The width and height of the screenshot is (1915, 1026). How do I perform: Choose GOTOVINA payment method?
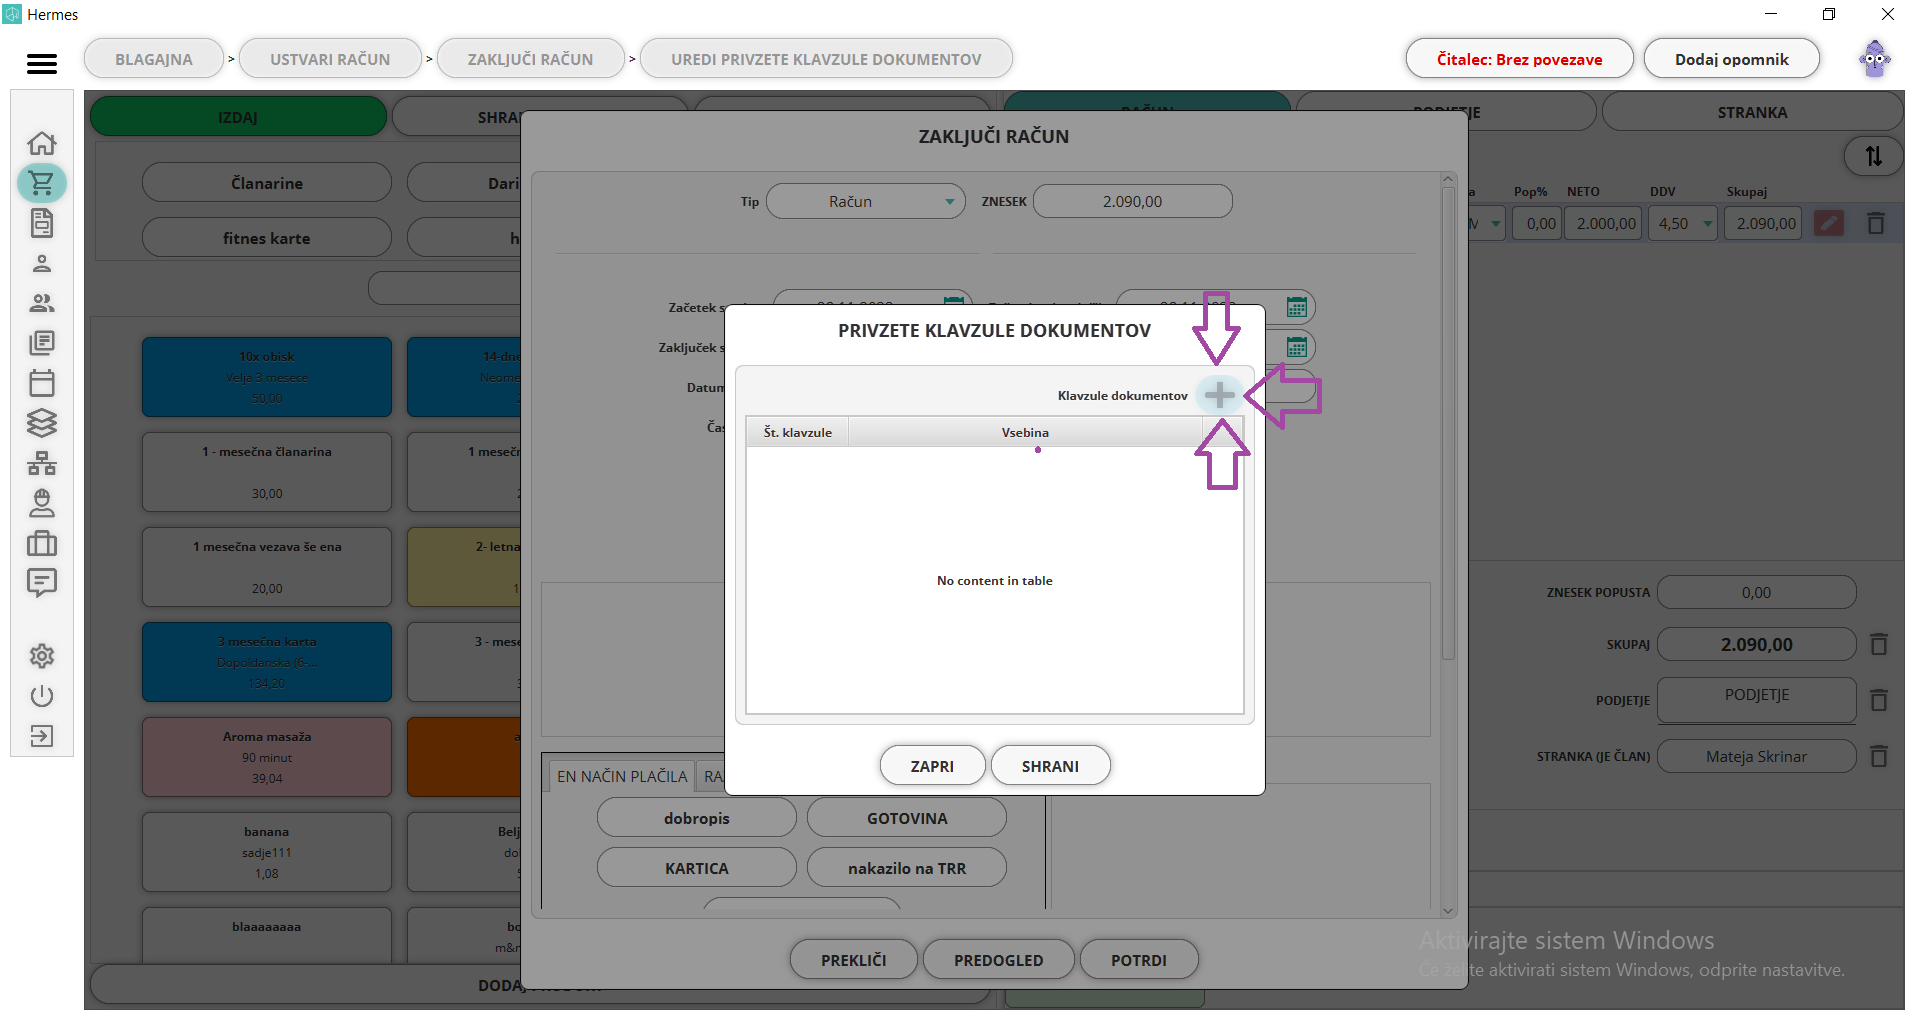tap(907, 818)
